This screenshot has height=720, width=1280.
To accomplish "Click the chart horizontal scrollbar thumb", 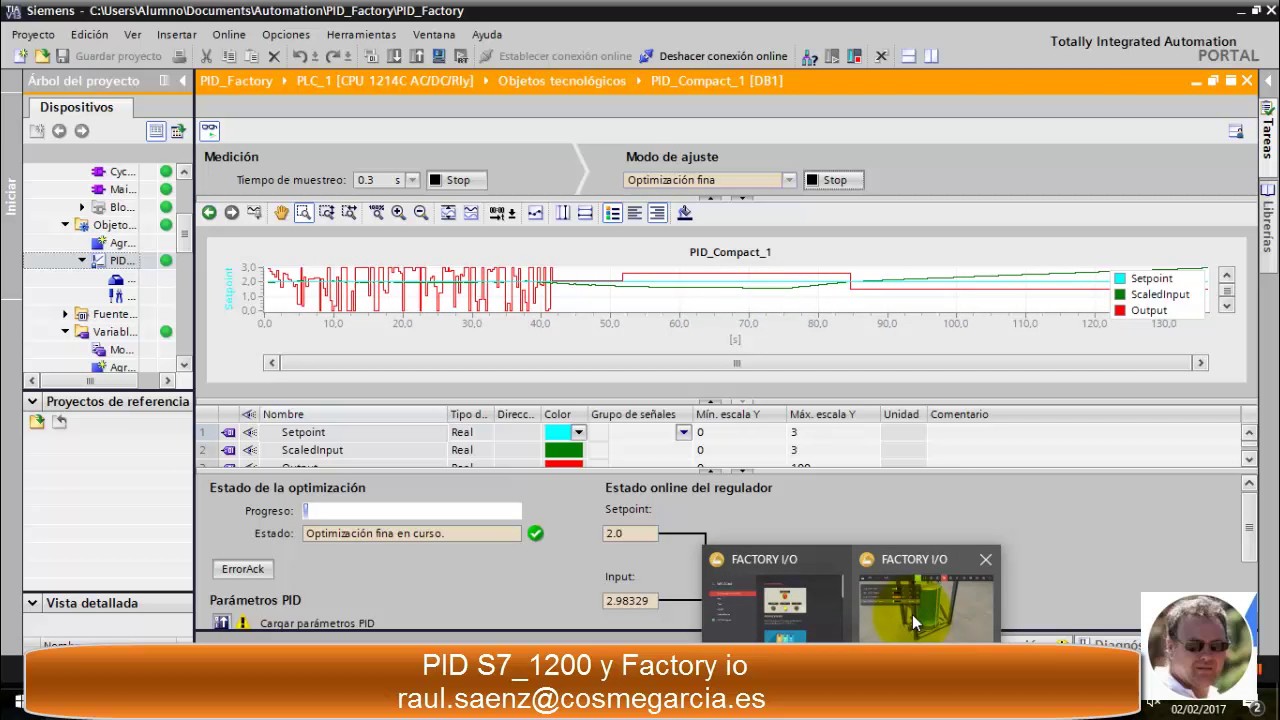I will tap(737, 363).
